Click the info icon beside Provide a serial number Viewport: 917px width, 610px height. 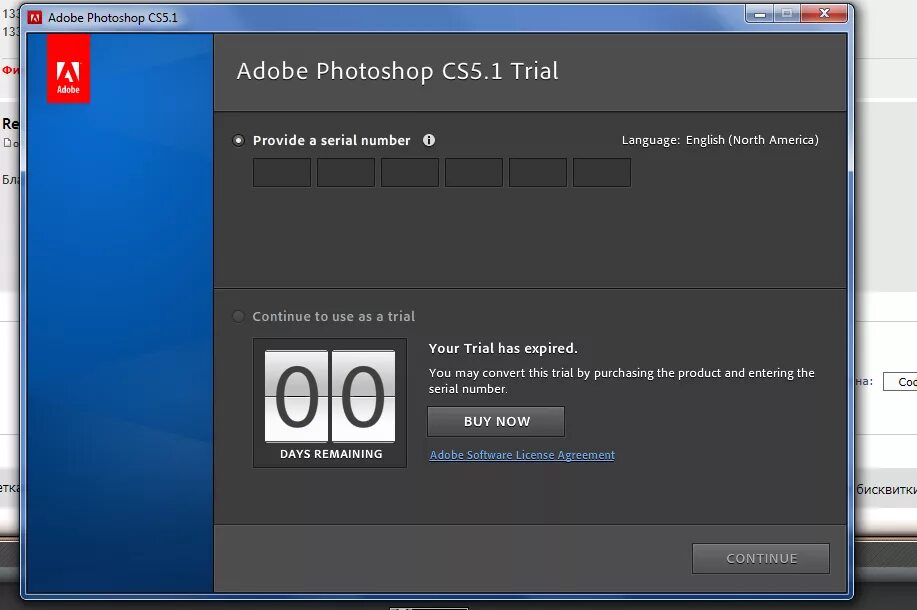click(428, 140)
